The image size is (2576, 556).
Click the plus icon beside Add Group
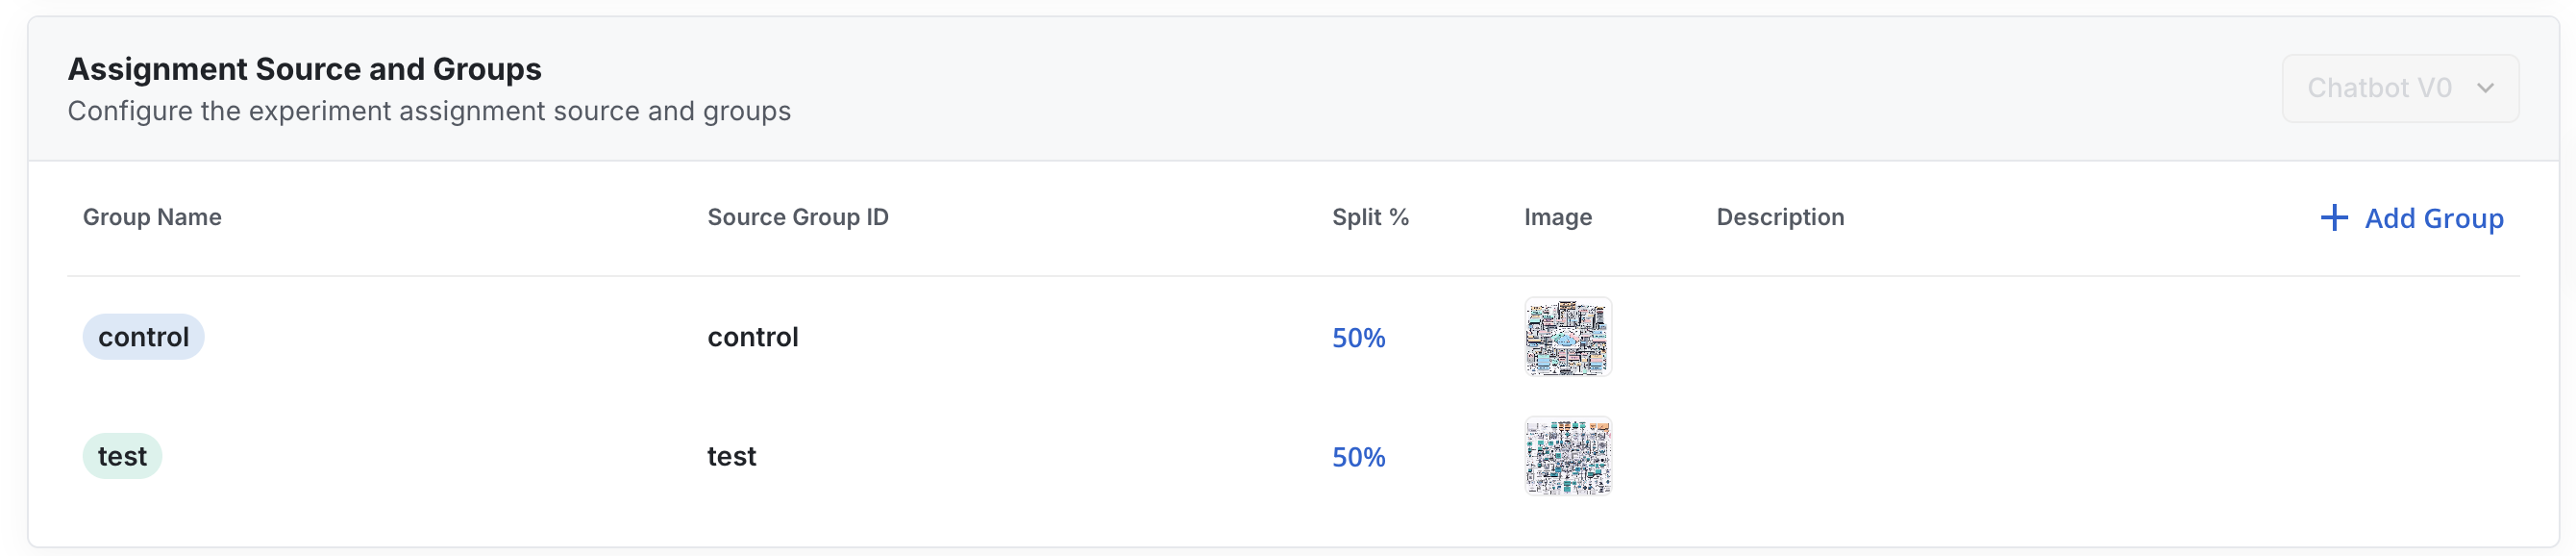pyautogui.click(x=2333, y=218)
